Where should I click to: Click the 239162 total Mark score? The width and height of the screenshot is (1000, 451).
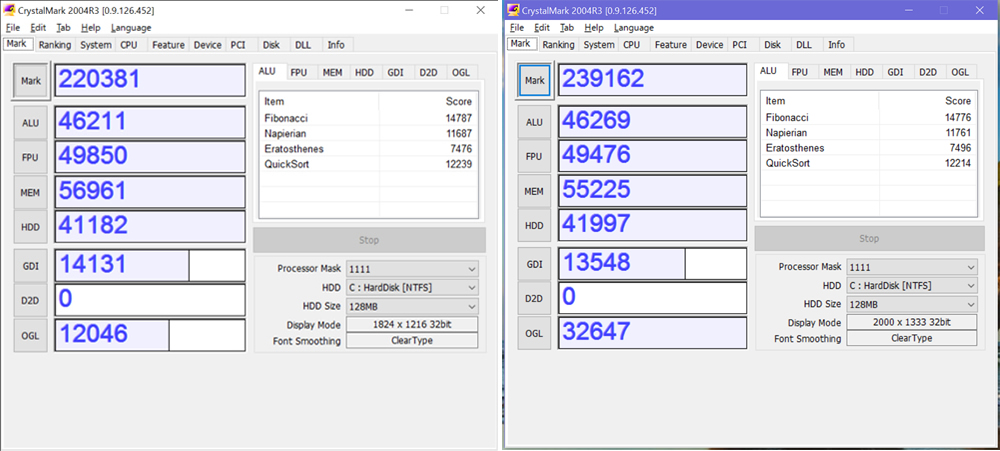(x=652, y=80)
